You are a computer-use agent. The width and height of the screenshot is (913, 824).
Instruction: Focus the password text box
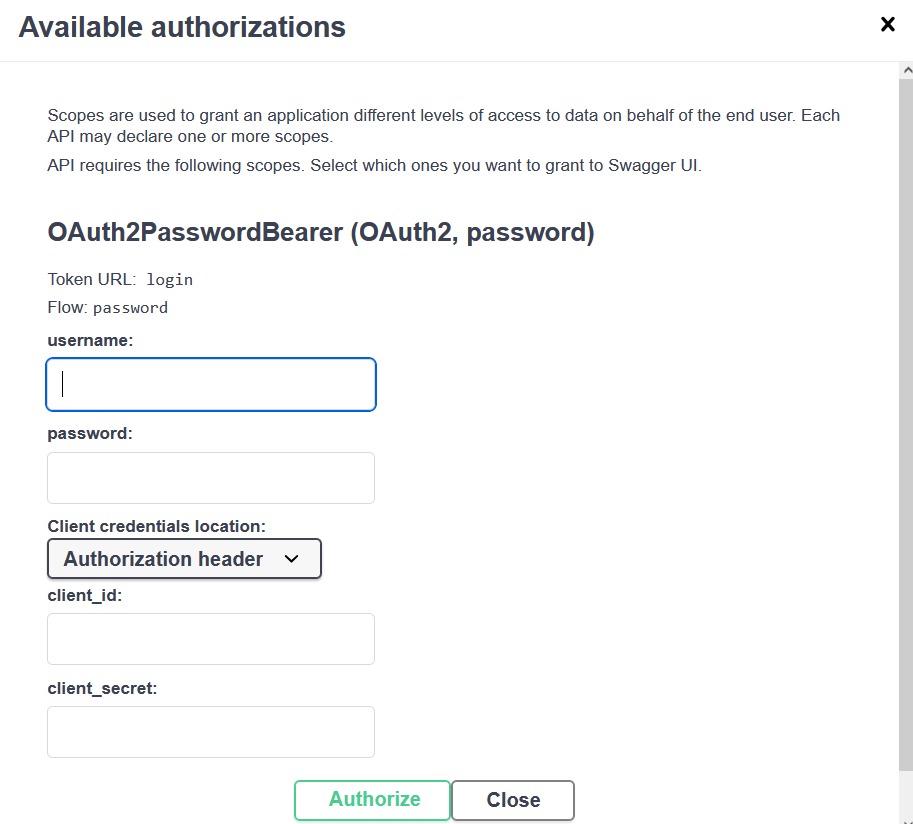click(211, 478)
